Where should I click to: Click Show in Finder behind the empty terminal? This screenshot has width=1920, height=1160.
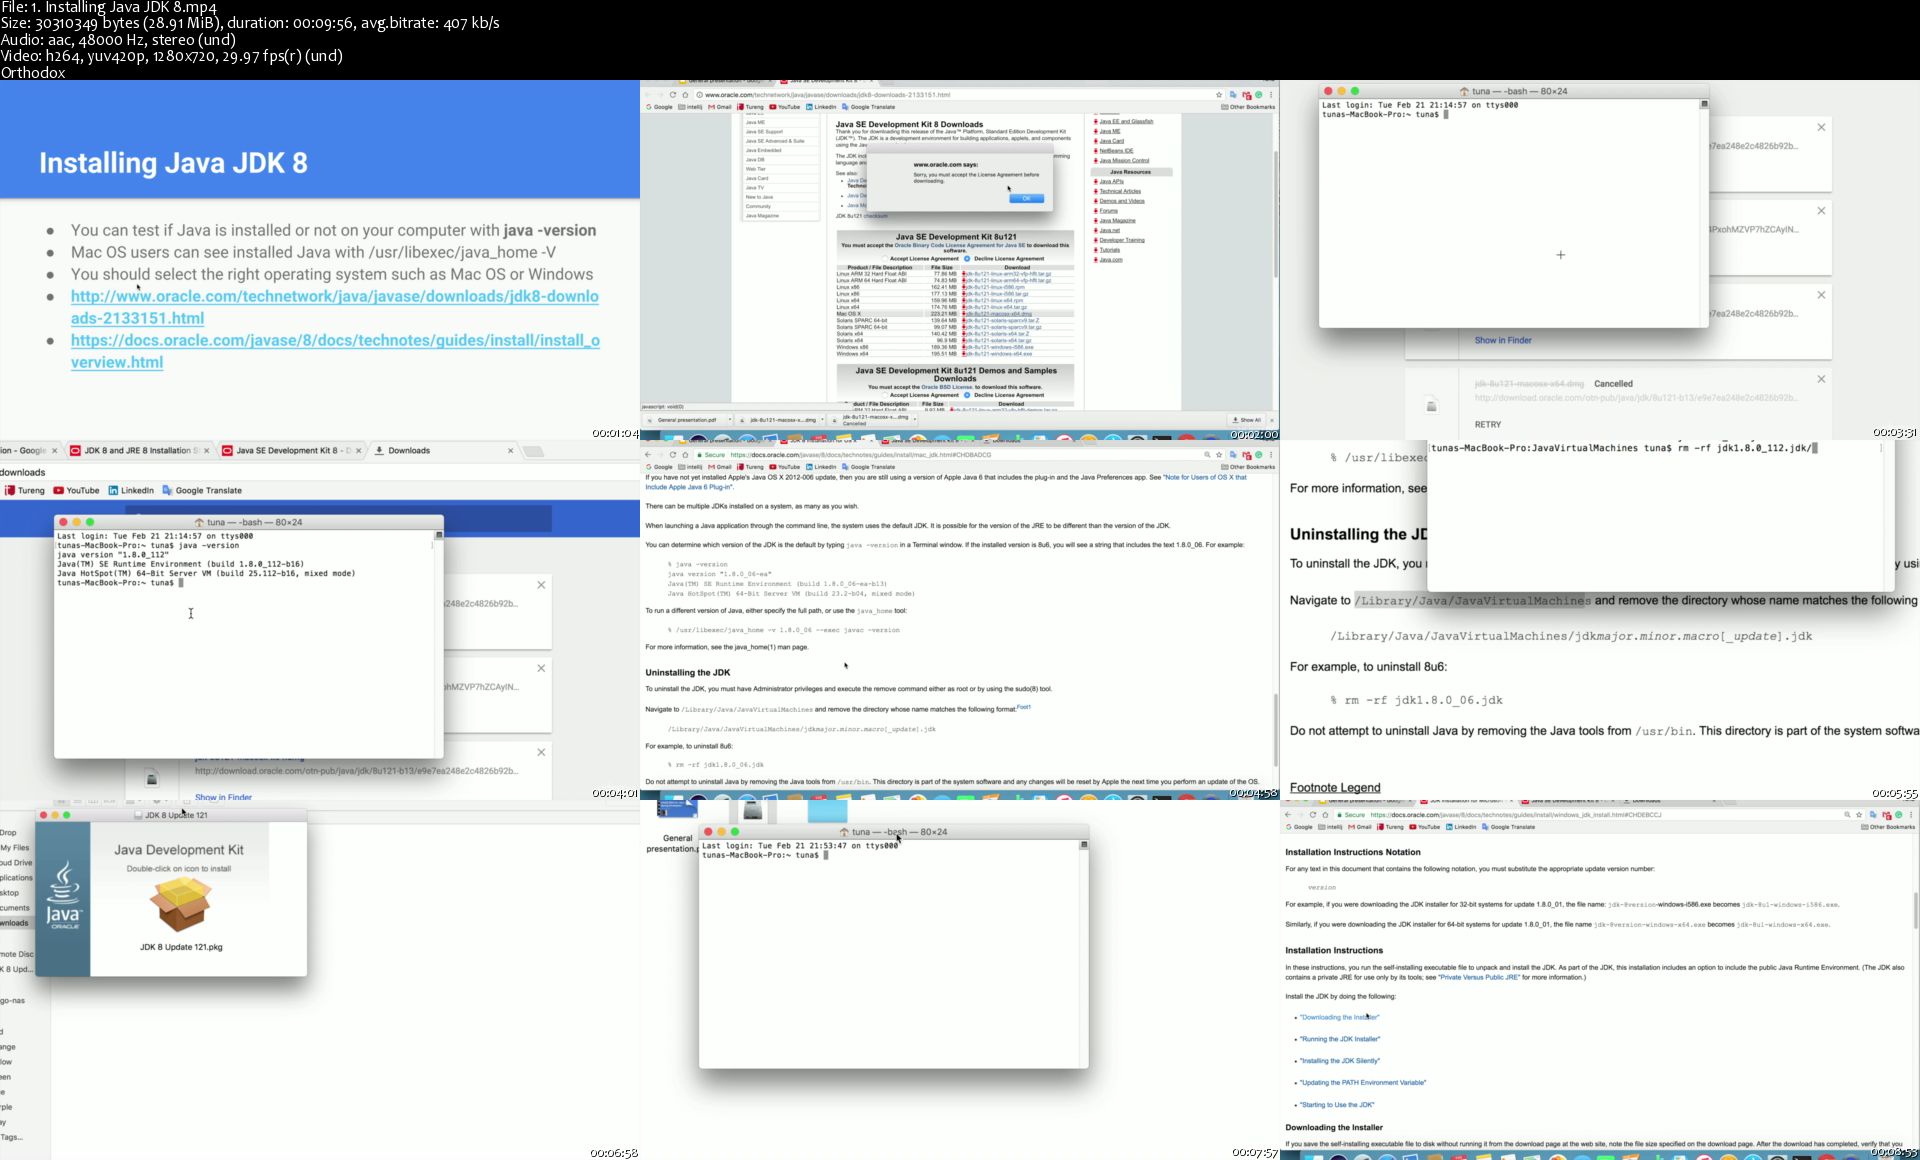[1503, 341]
